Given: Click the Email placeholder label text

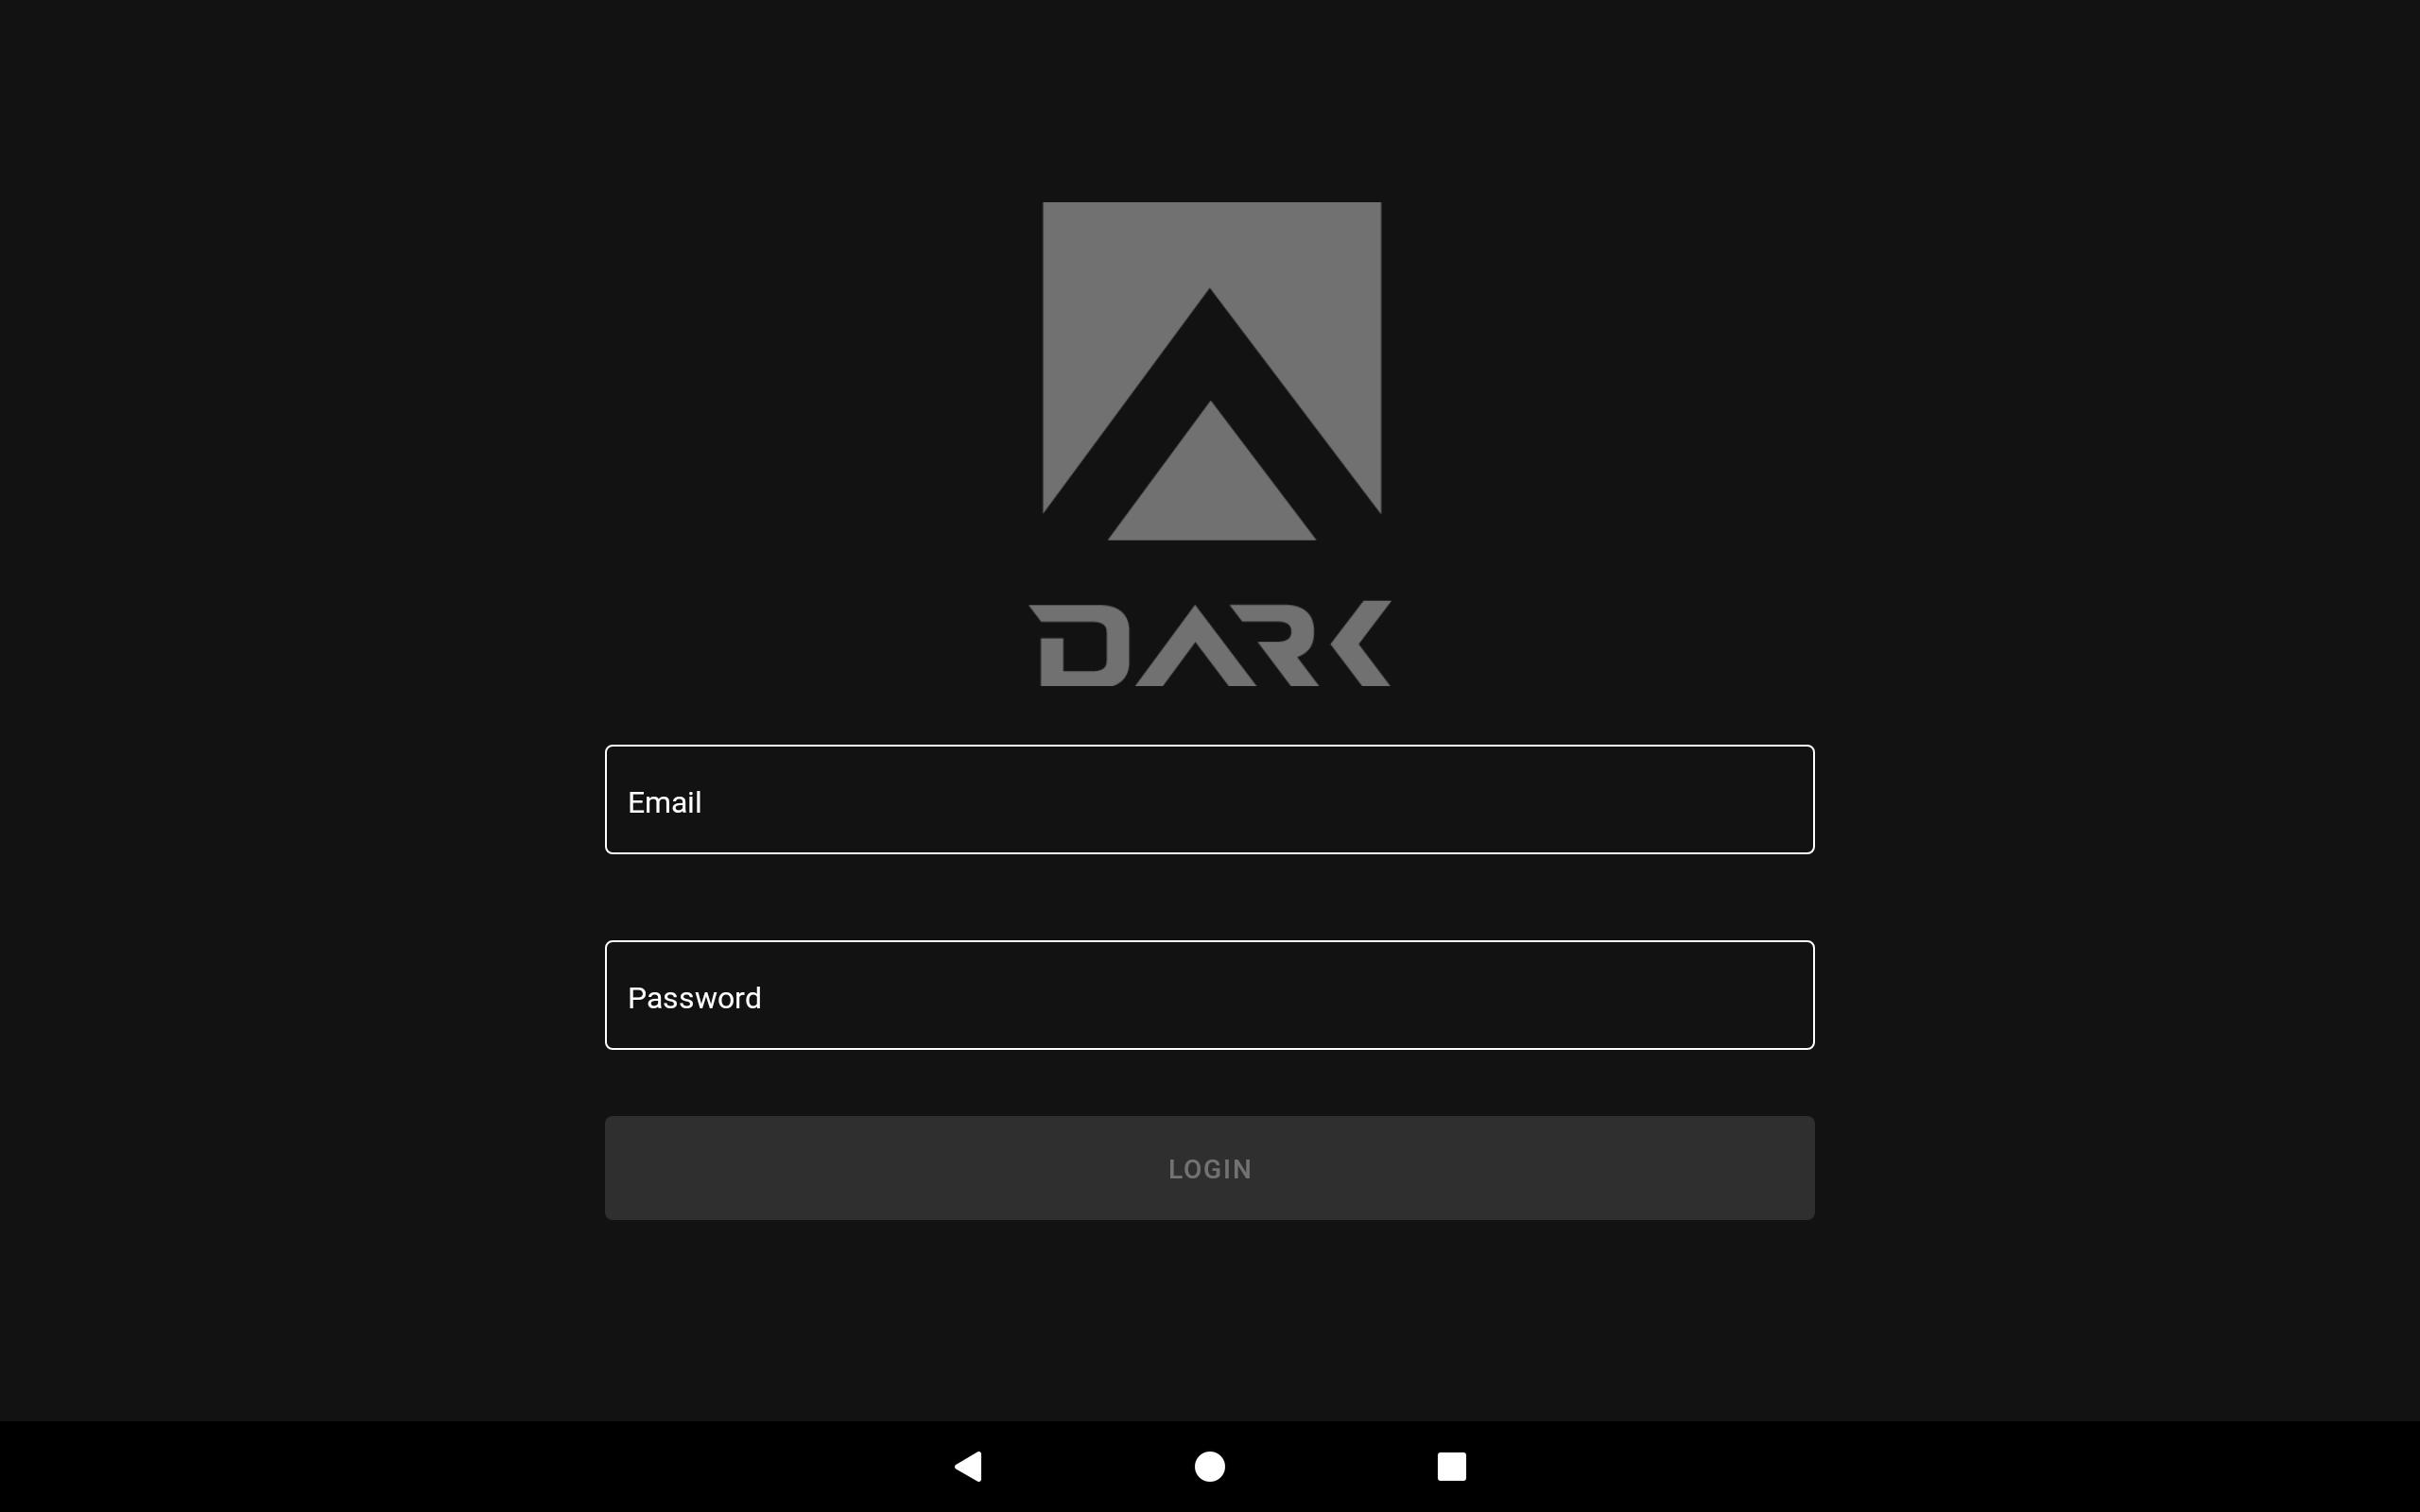Looking at the screenshot, I should point(664,802).
